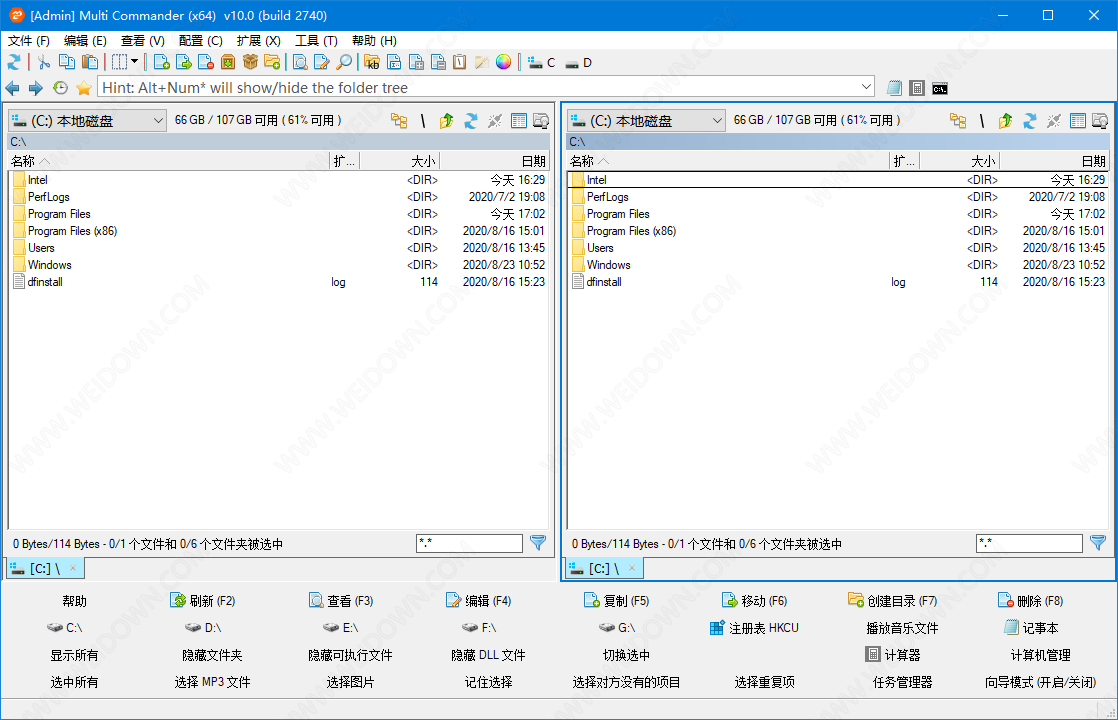Open the Extensions (扩展) menu
1118x720 pixels.
click(x=259, y=41)
